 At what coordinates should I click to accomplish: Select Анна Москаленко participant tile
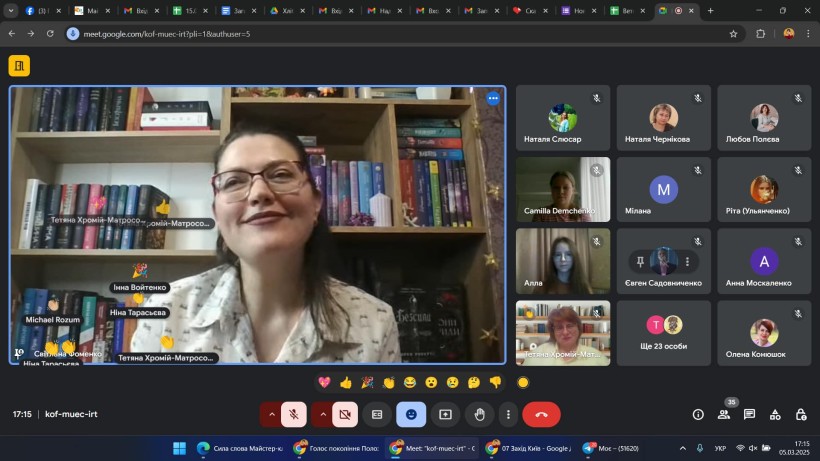pyautogui.click(x=764, y=261)
